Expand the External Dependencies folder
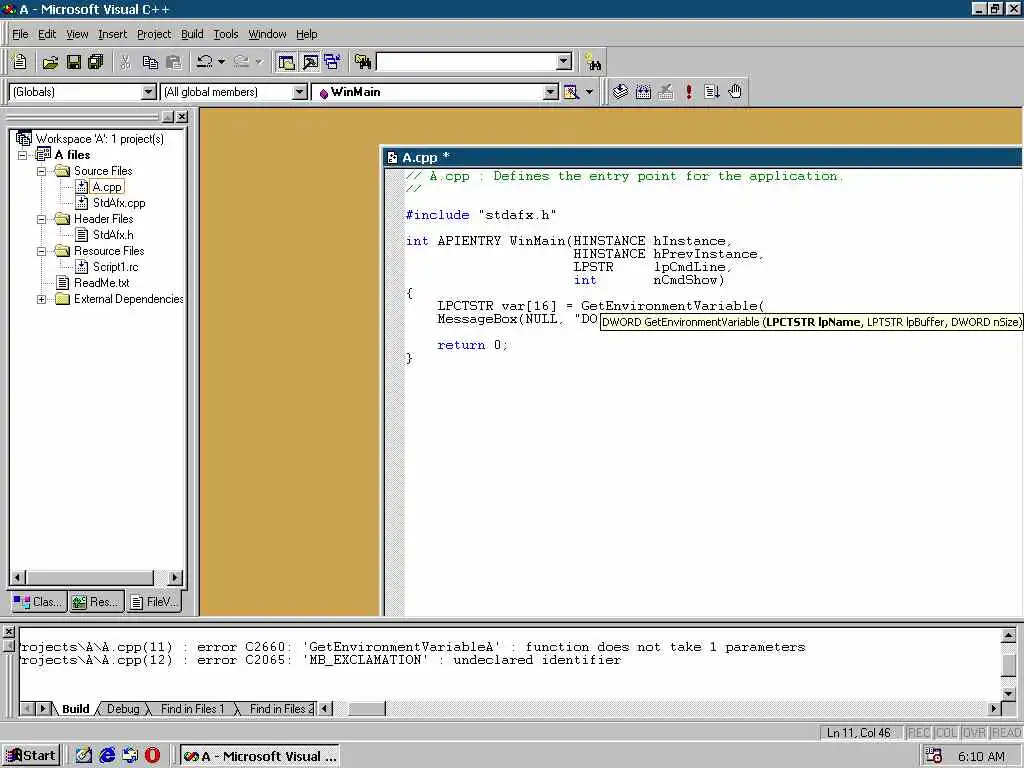This screenshot has width=1024, height=768. coord(41,299)
